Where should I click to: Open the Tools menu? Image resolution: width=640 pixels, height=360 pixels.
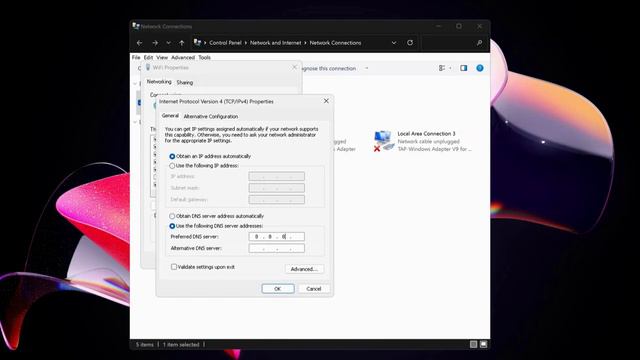click(204, 58)
